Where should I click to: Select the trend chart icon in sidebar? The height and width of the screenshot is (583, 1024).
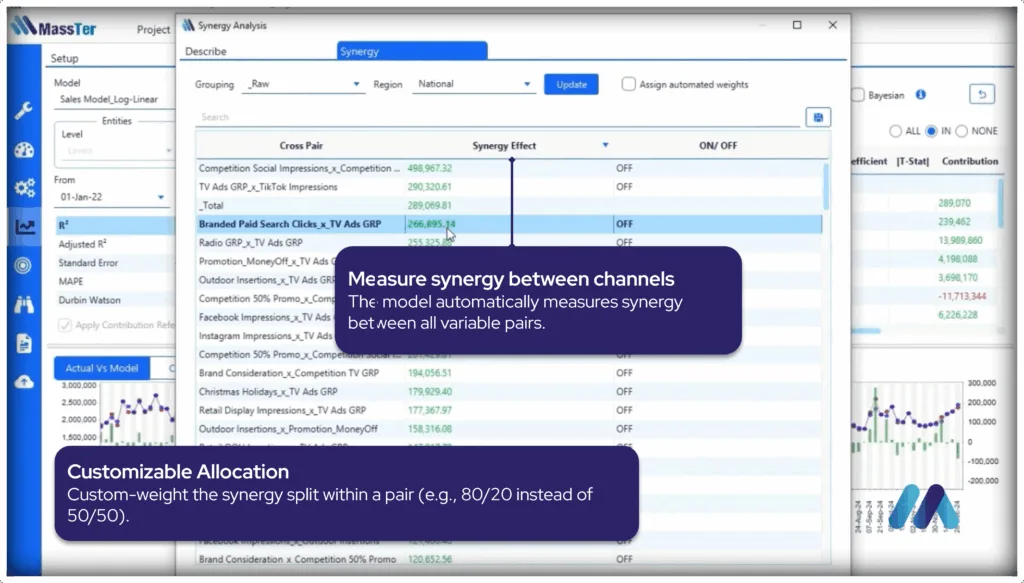24,227
